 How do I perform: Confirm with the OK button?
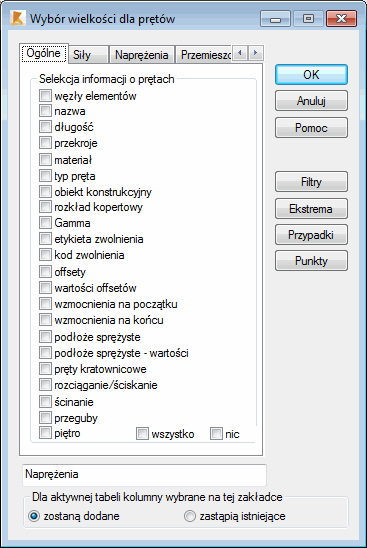[311, 74]
